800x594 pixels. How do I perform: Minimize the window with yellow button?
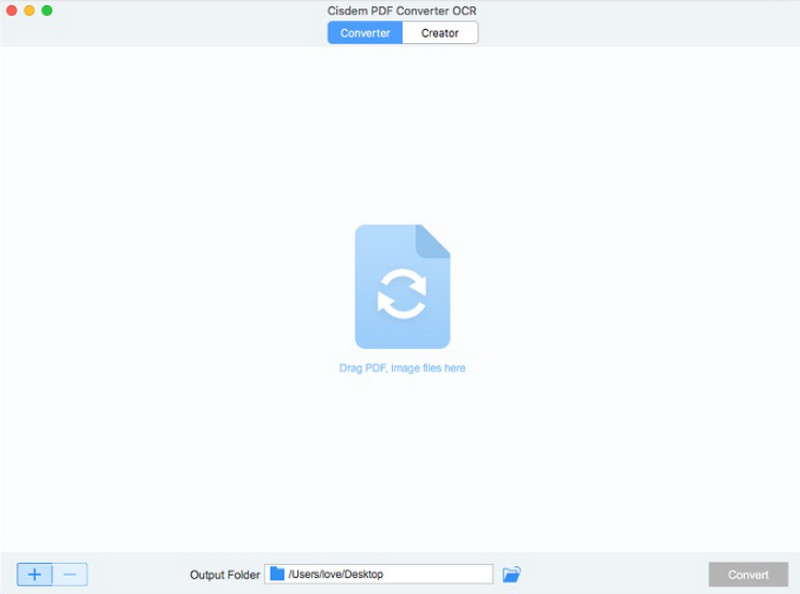pos(29,10)
